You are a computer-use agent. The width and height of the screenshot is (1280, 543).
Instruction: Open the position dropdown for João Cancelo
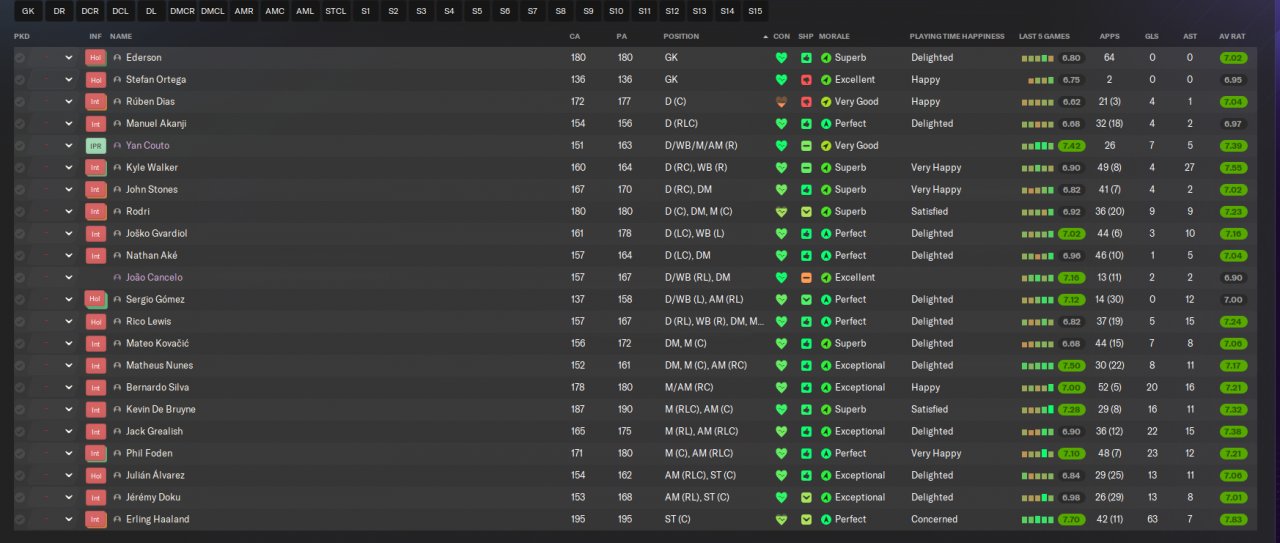(69, 278)
